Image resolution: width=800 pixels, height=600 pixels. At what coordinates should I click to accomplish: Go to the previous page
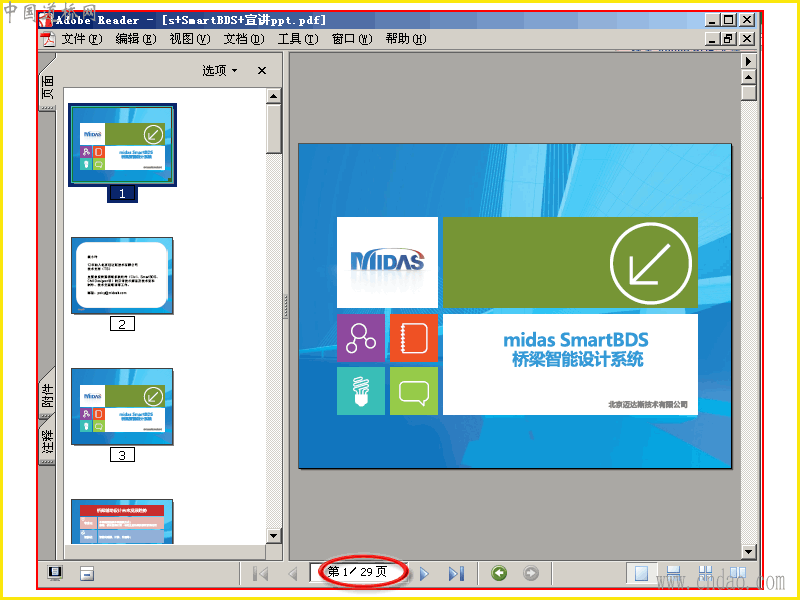293,573
